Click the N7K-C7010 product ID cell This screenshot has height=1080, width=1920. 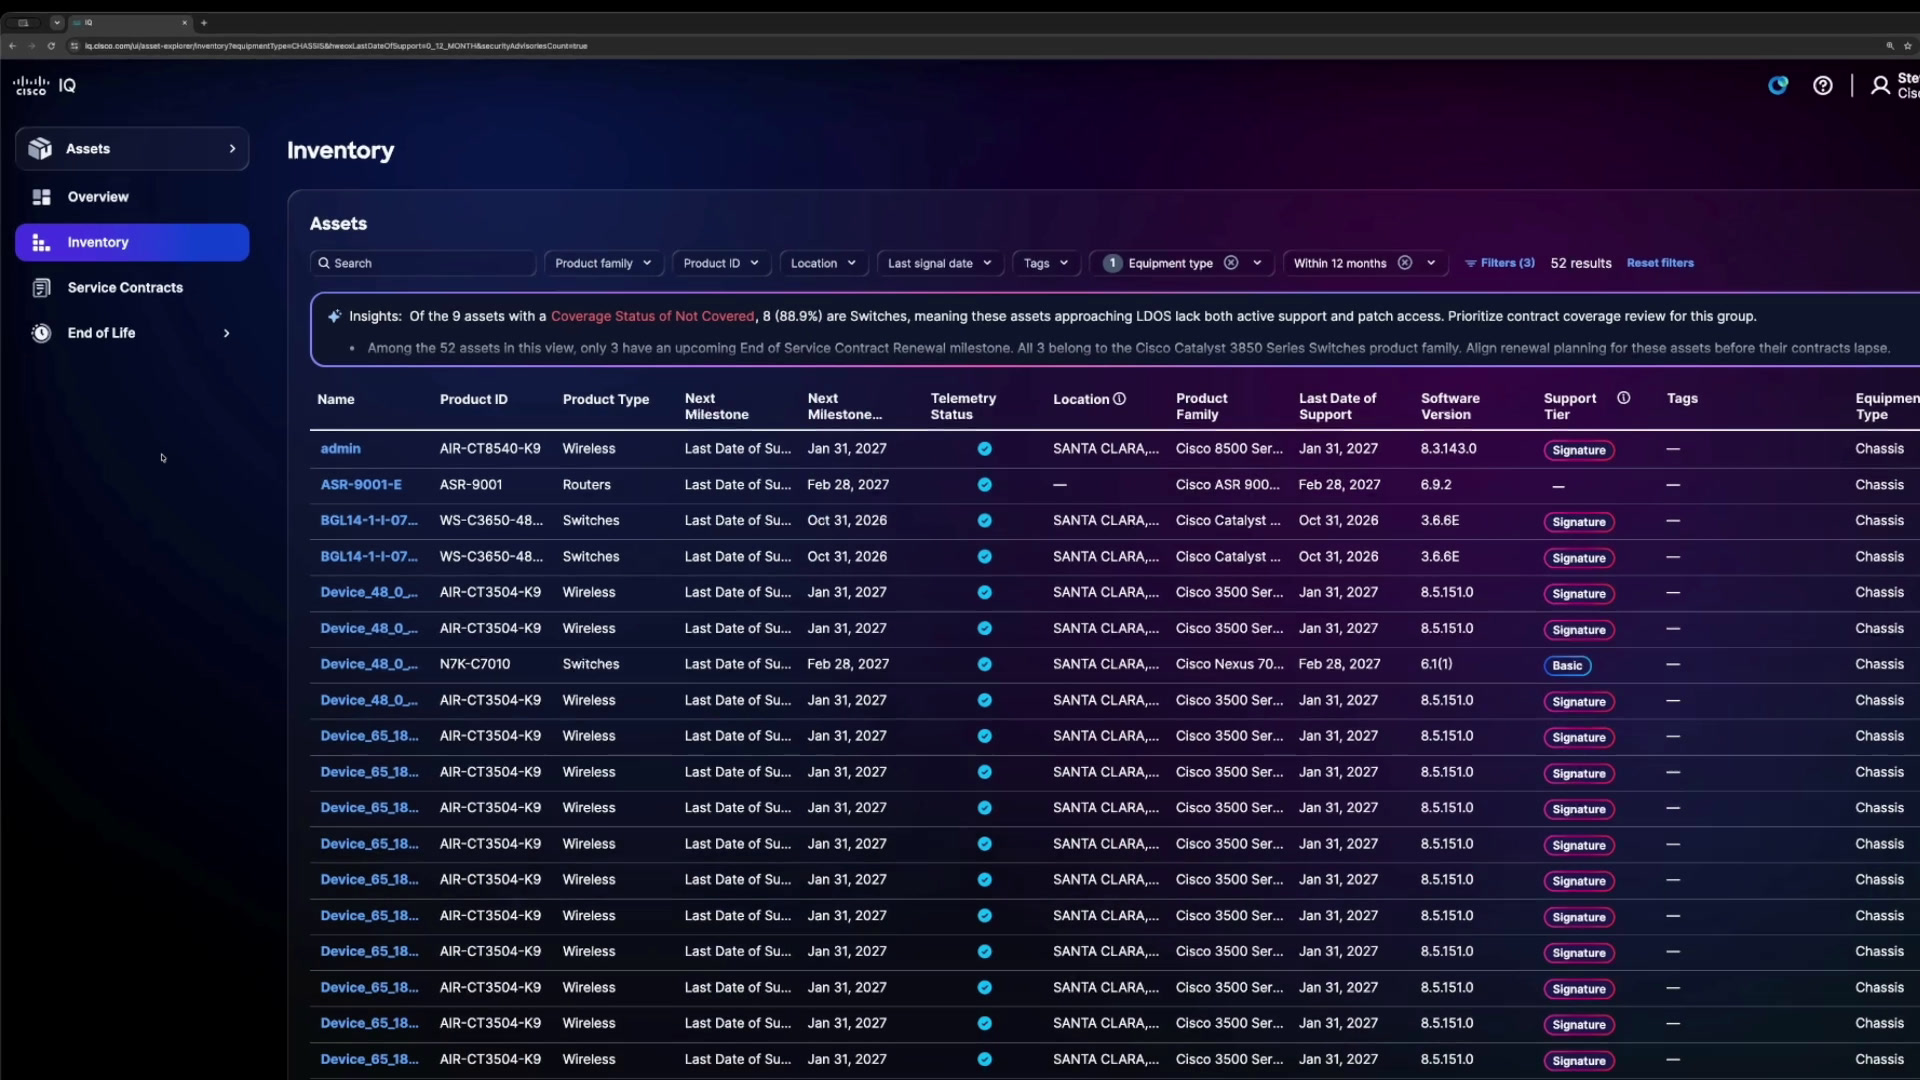(x=475, y=664)
